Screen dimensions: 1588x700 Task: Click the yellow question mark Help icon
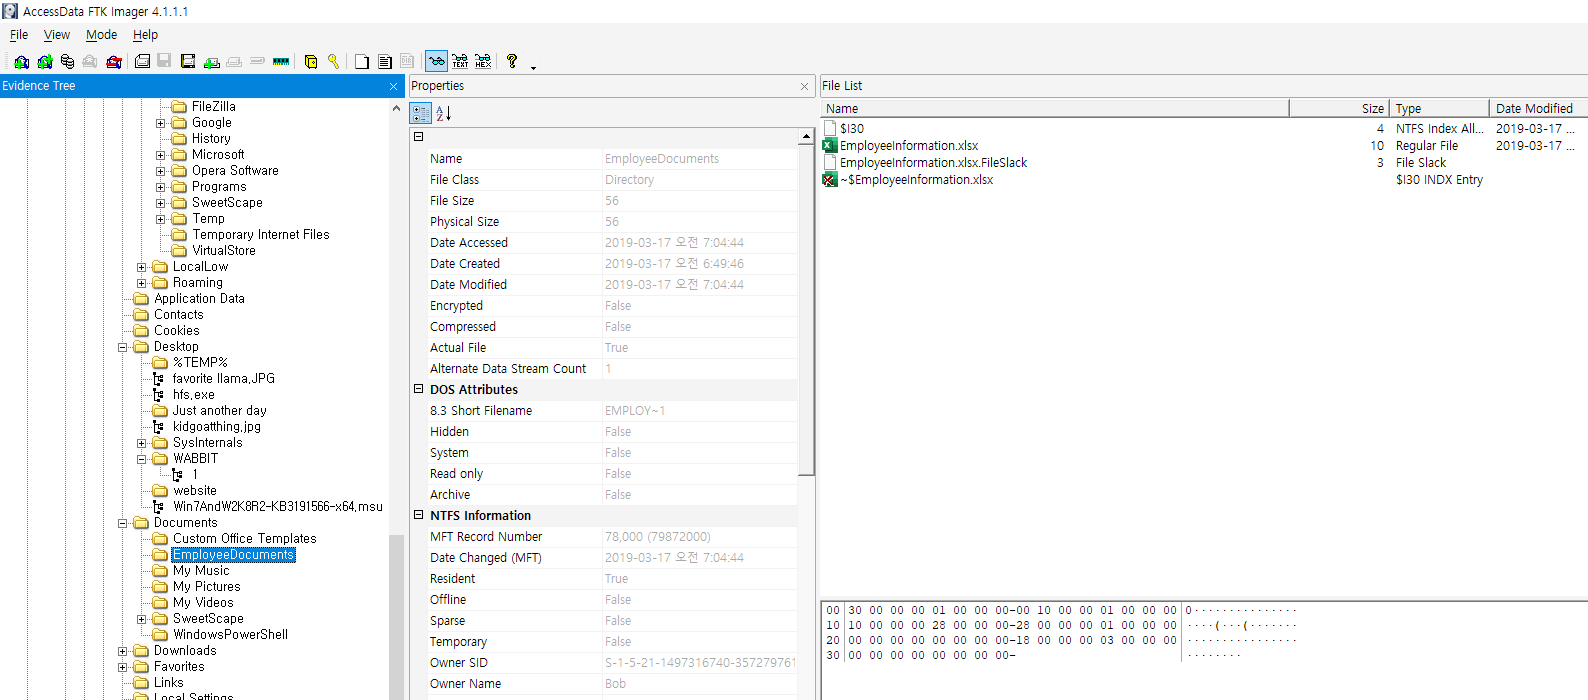[x=512, y=61]
